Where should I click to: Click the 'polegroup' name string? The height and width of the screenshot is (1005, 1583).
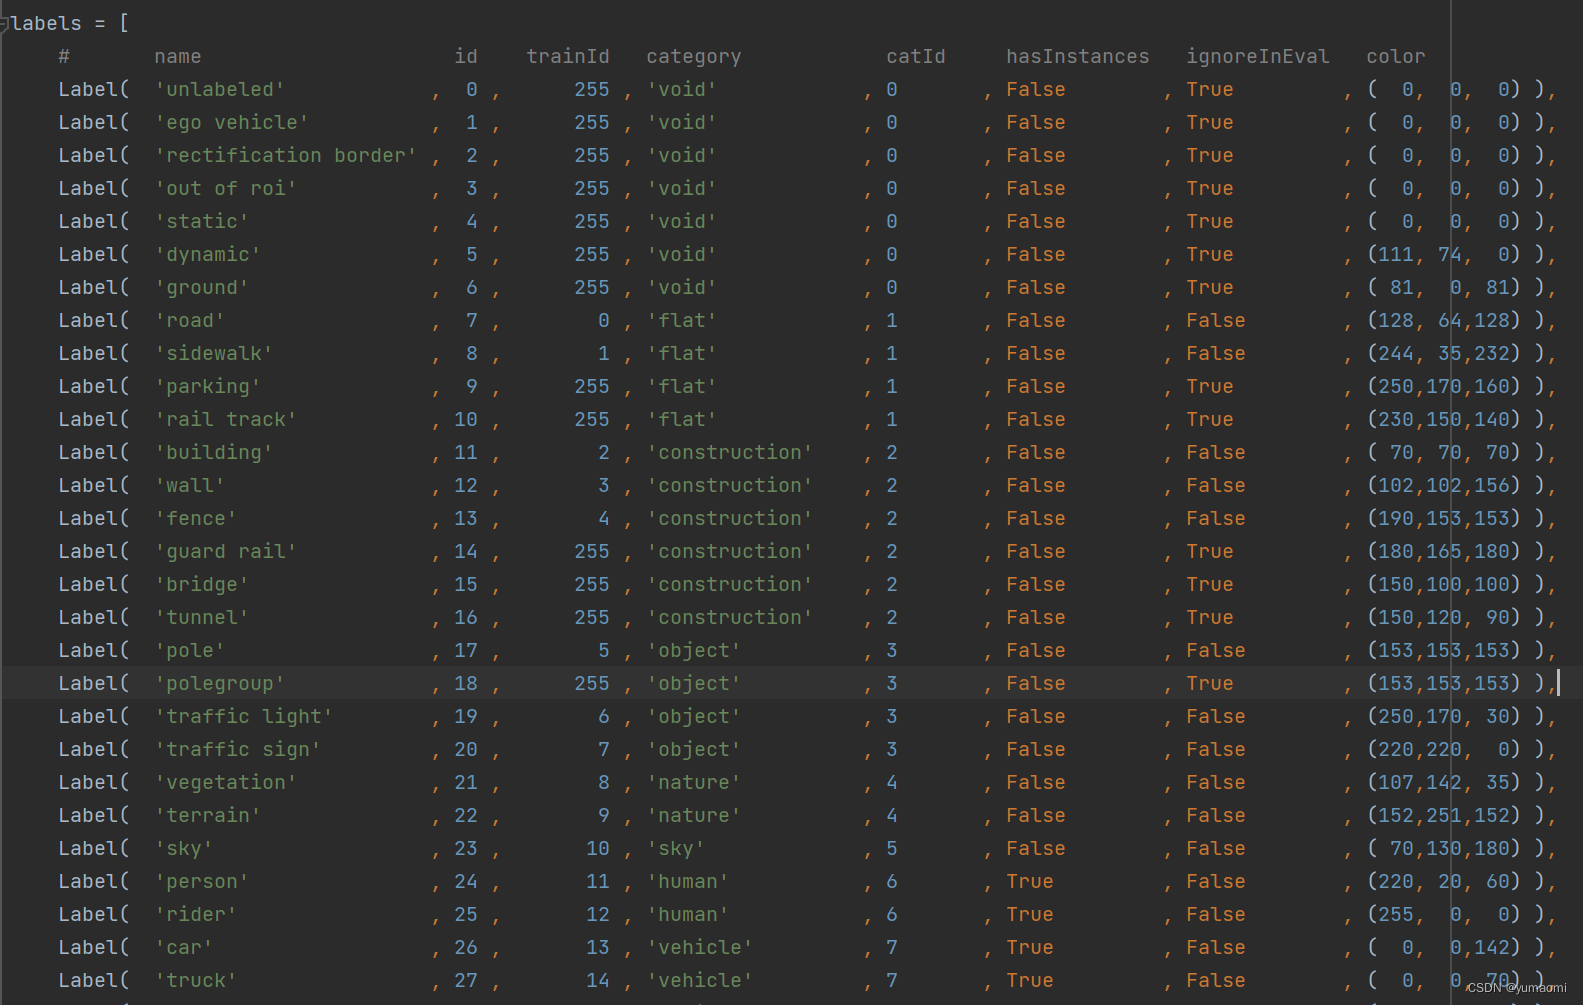tap(220, 684)
